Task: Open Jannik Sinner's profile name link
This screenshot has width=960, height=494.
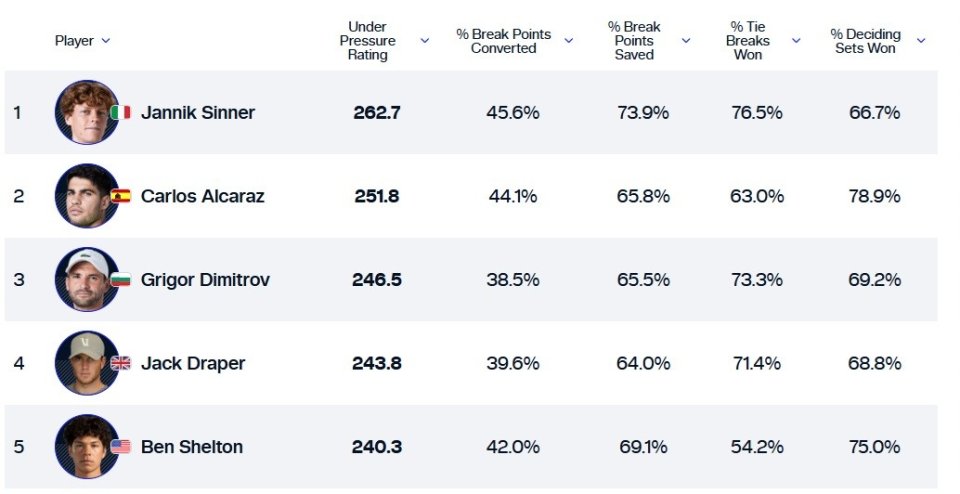Action: tap(198, 113)
